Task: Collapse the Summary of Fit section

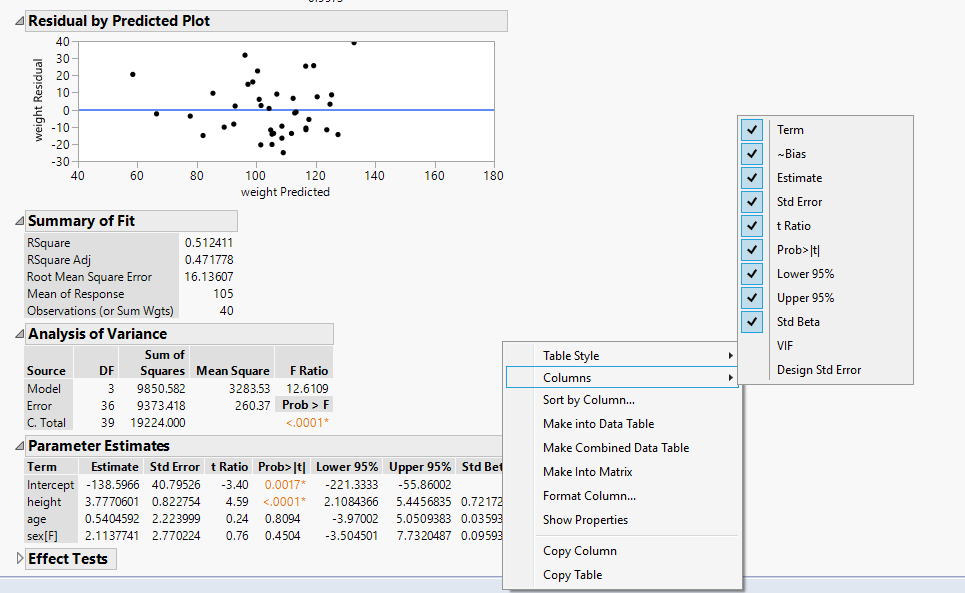Action: point(20,222)
